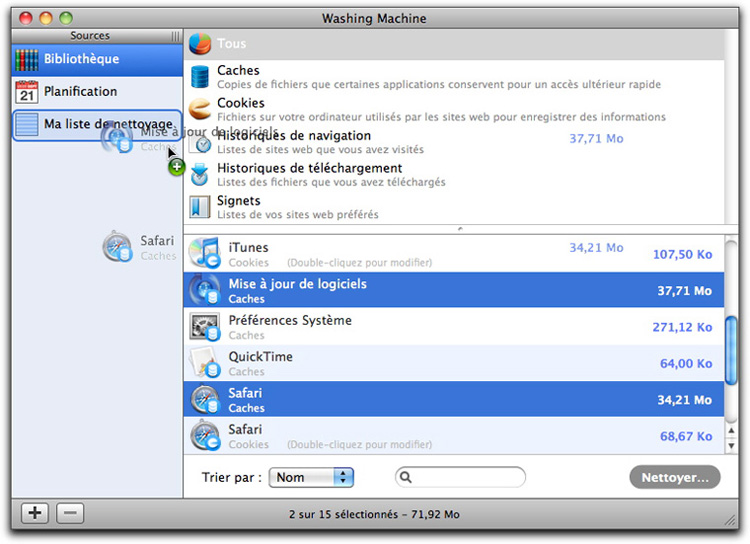Click the plus button to add a list
This screenshot has height=544, width=750.
pos(35,513)
